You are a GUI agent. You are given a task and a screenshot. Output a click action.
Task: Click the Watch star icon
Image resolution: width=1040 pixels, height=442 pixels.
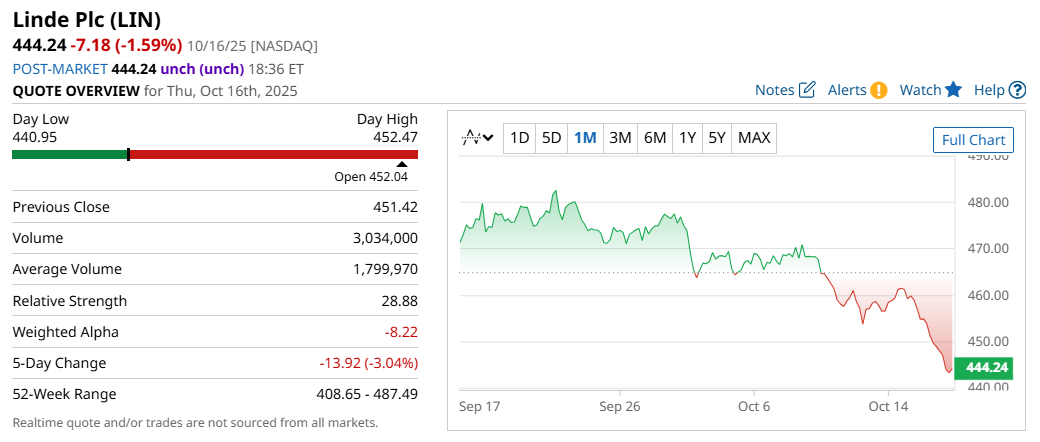[x=953, y=90]
